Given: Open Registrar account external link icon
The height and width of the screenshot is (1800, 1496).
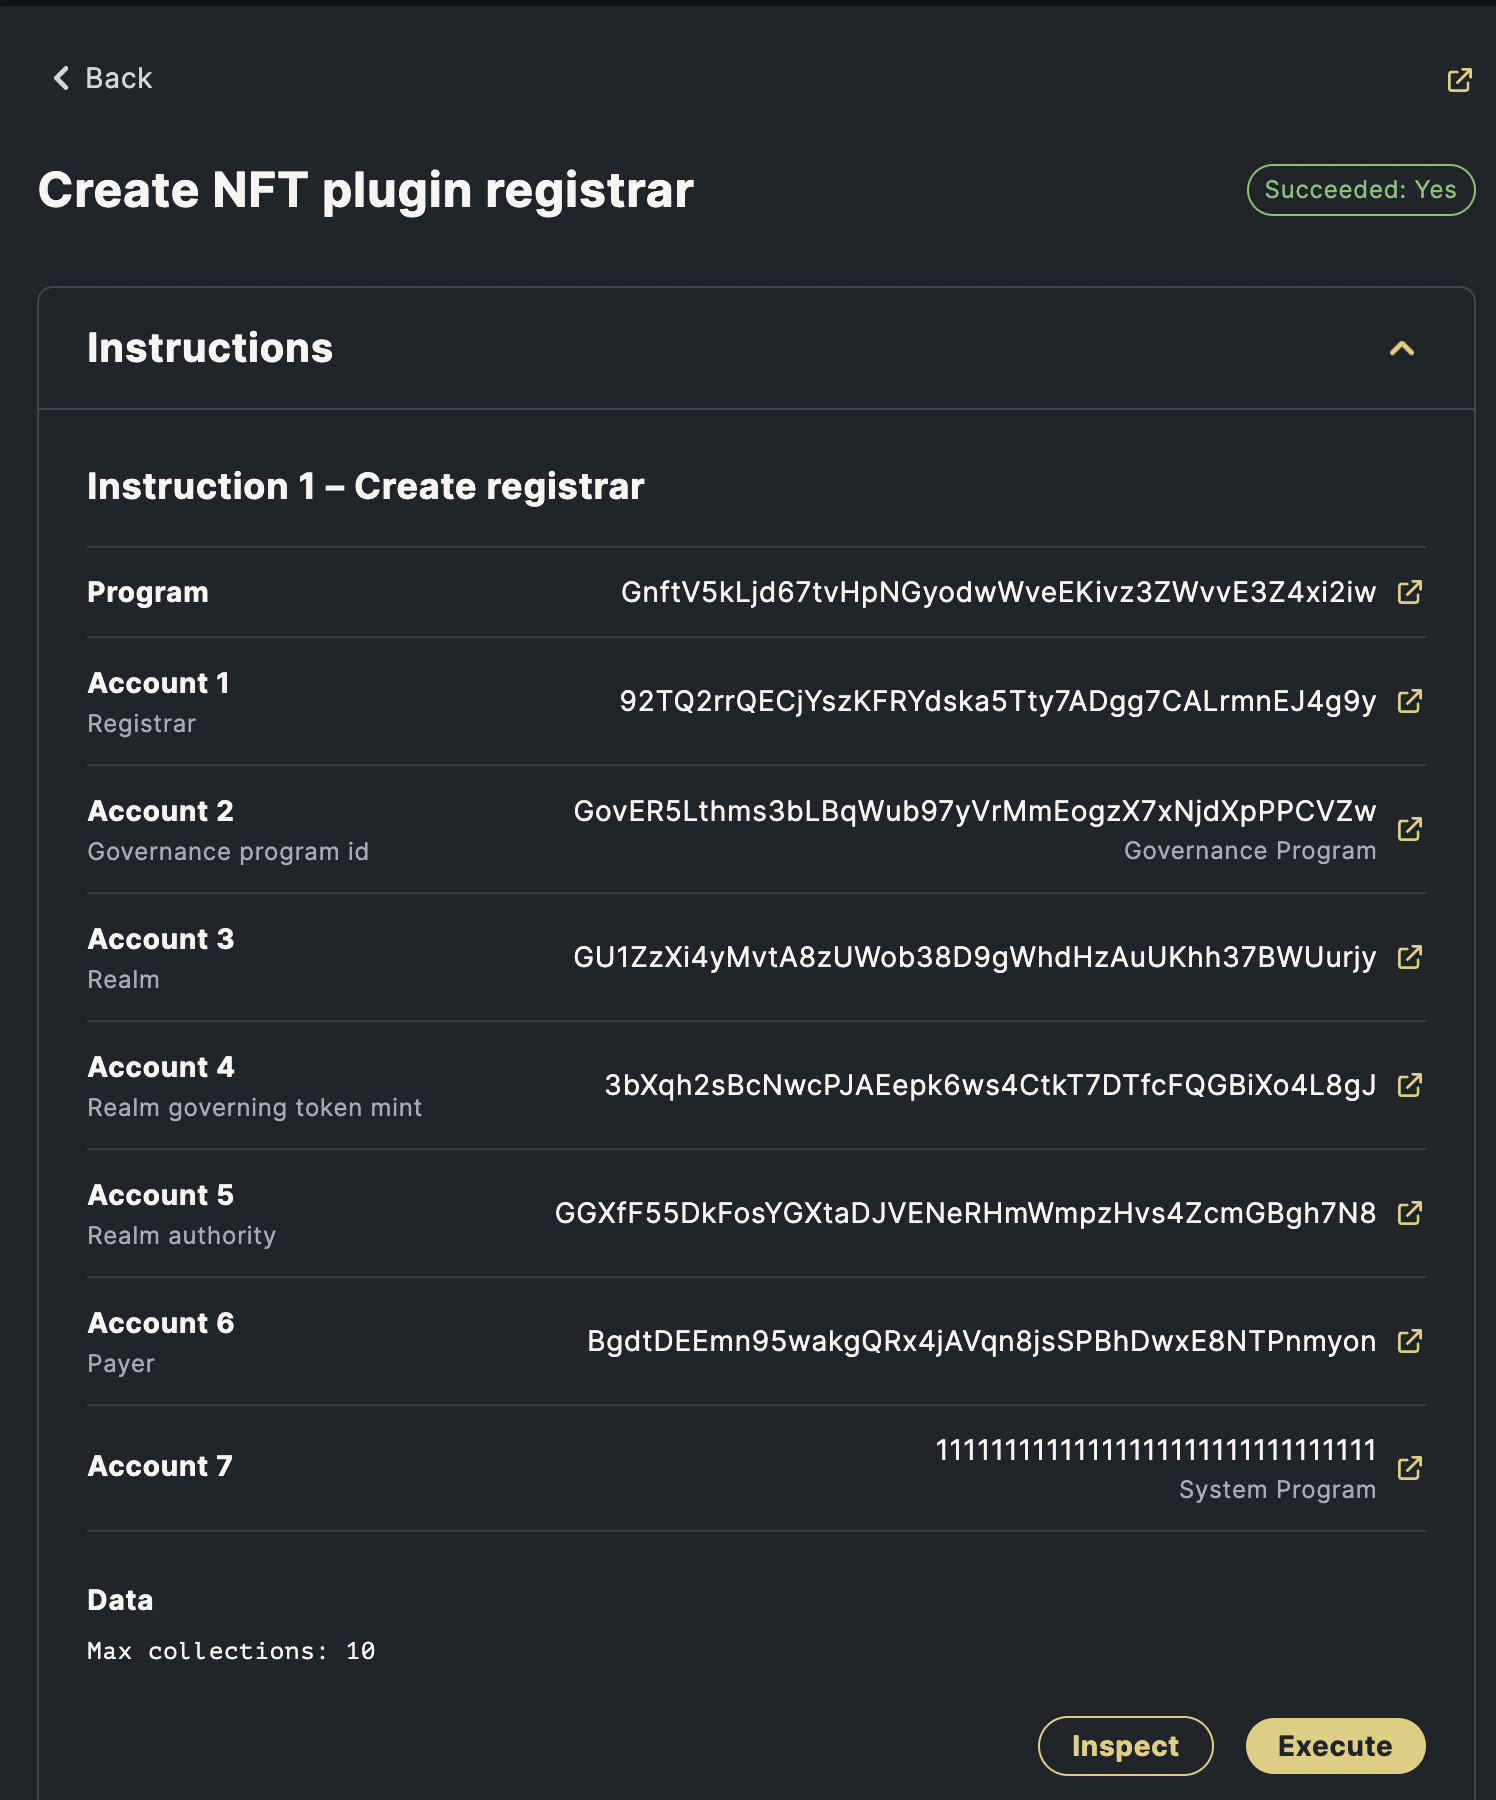Looking at the screenshot, I should tap(1409, 701).
